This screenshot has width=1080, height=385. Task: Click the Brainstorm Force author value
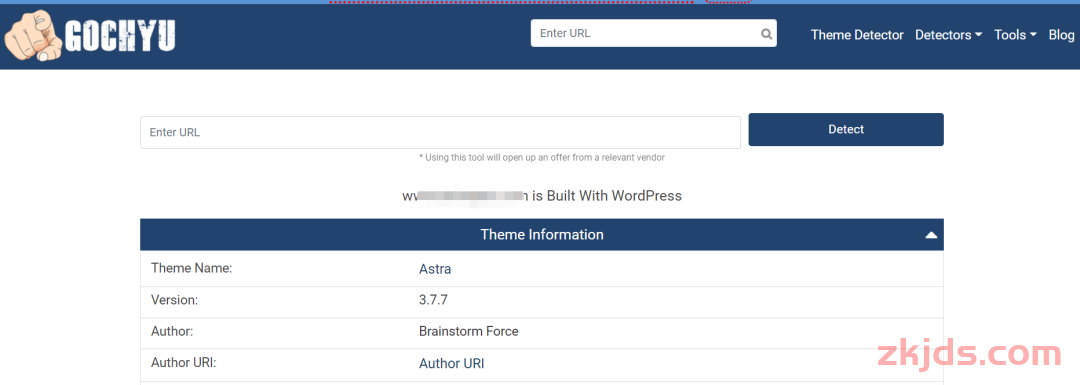click(468, 331)
